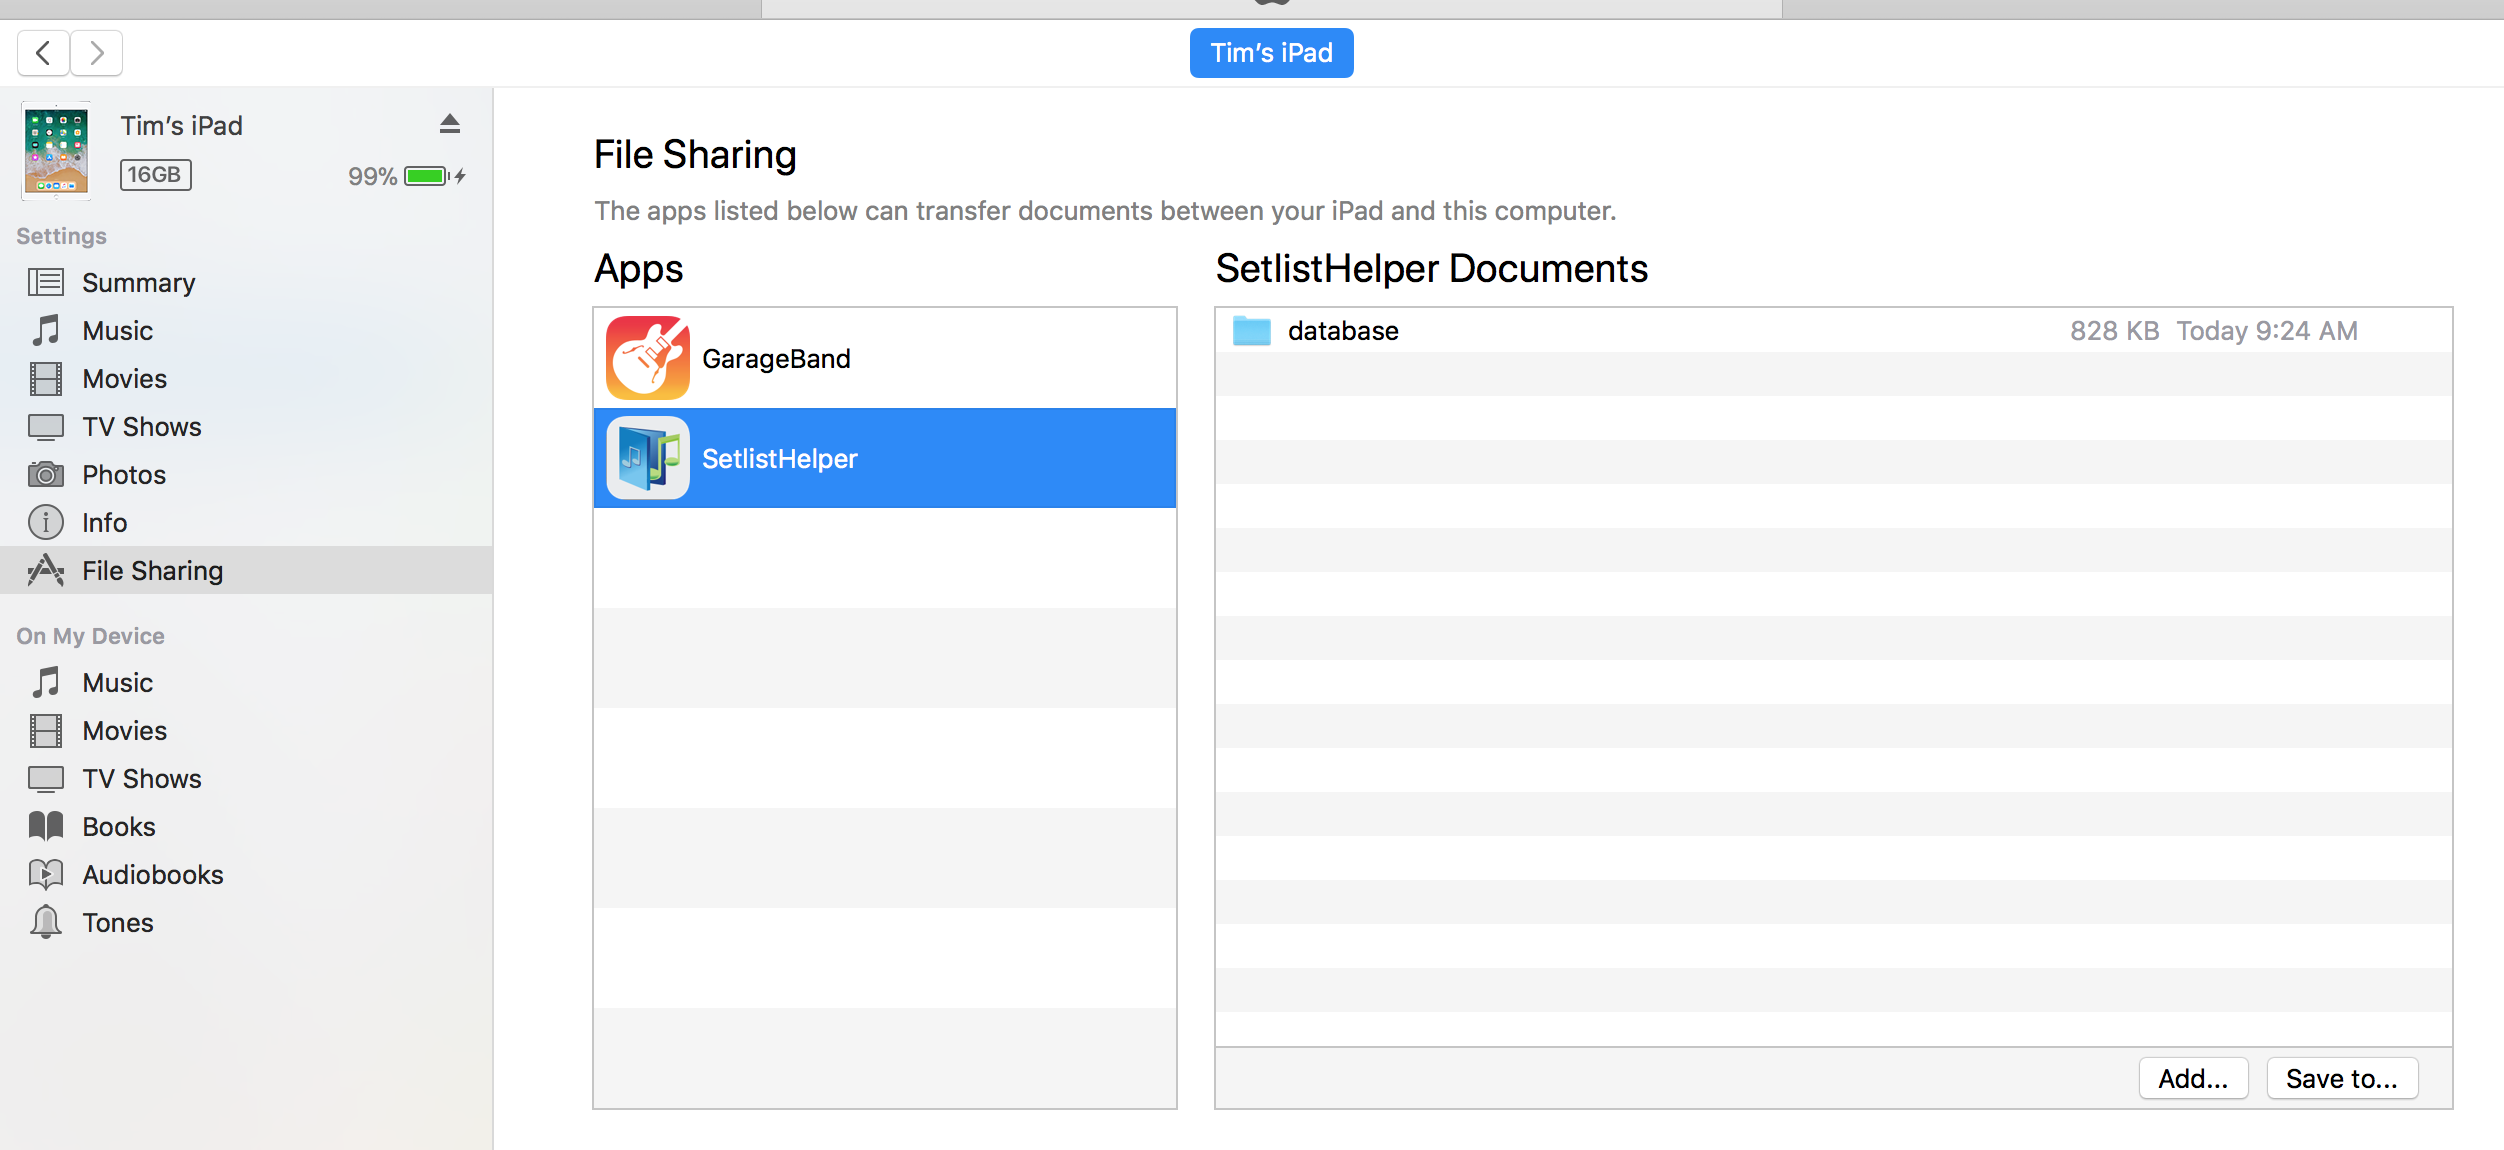Click the device thumbnail of Tim's iPad
The image size is (2504, 1150).
(56, 151)
